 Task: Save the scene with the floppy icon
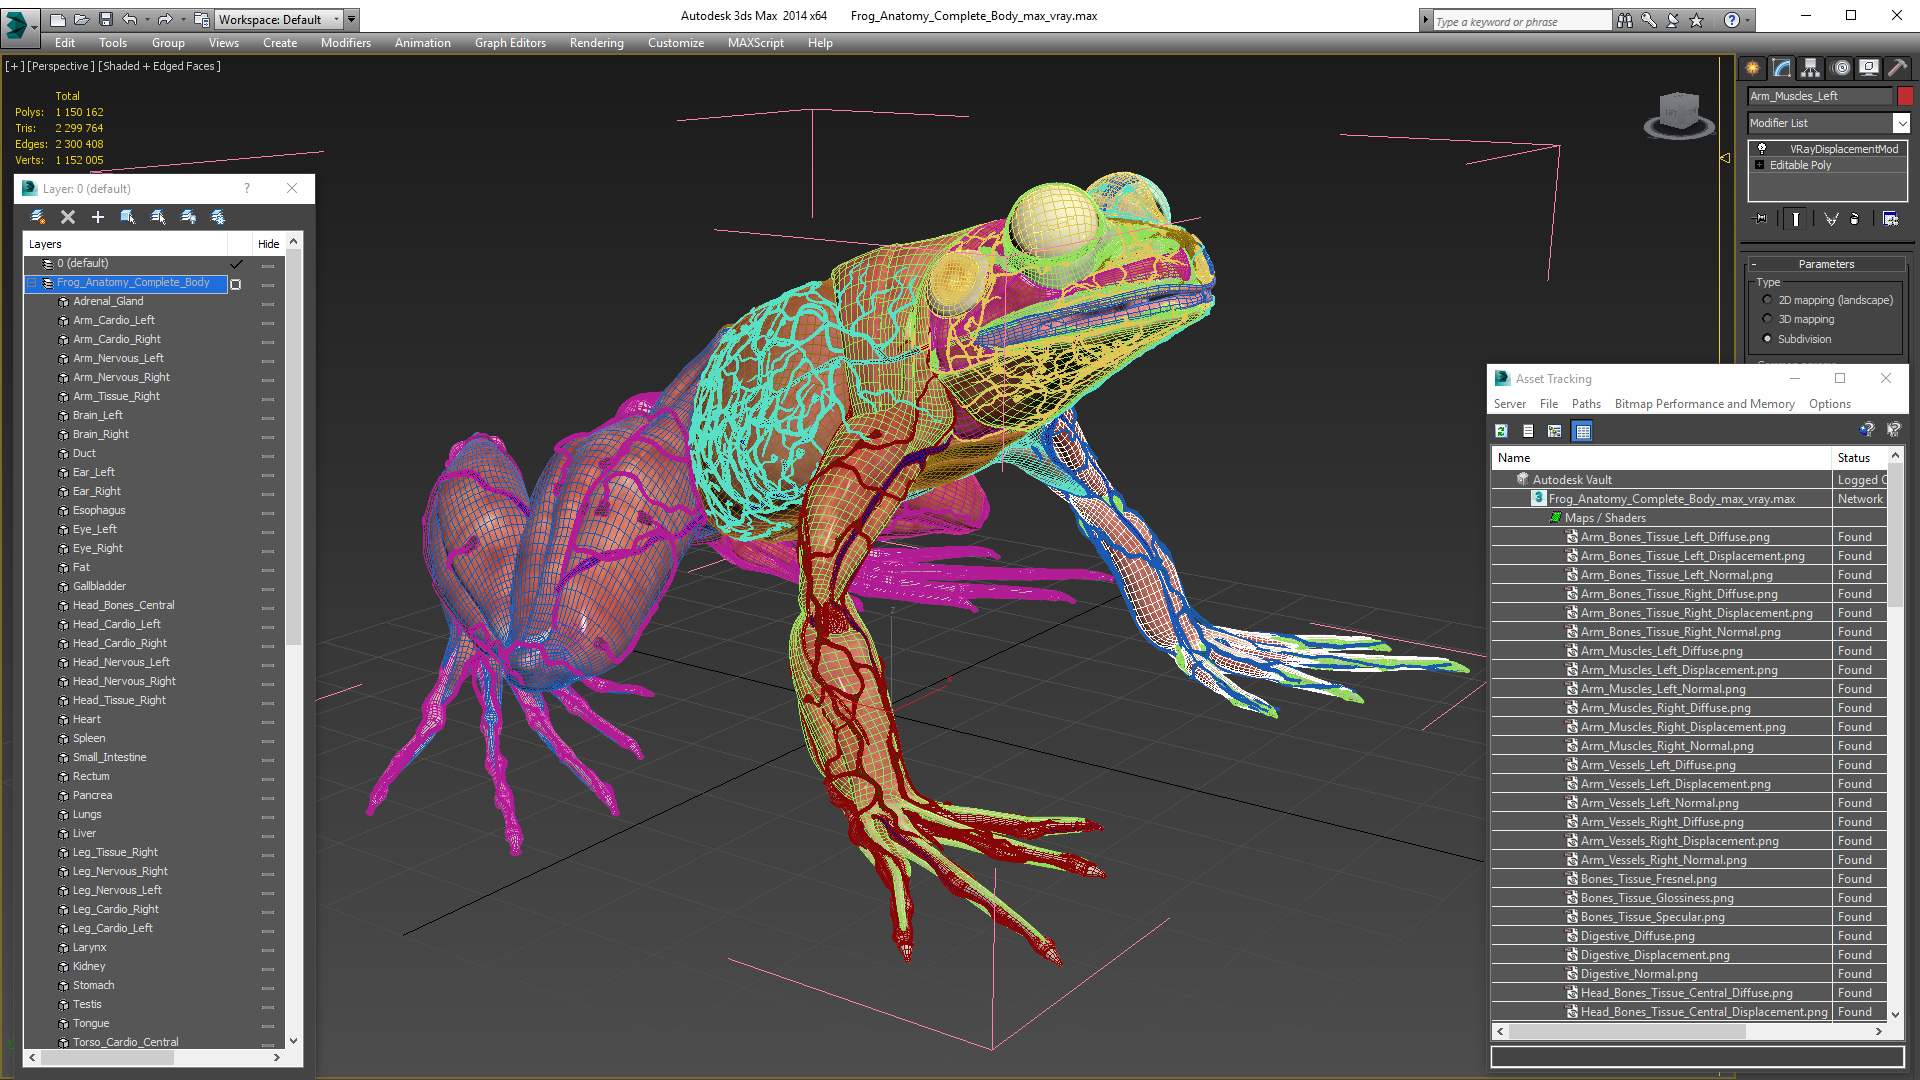[105, 19]
